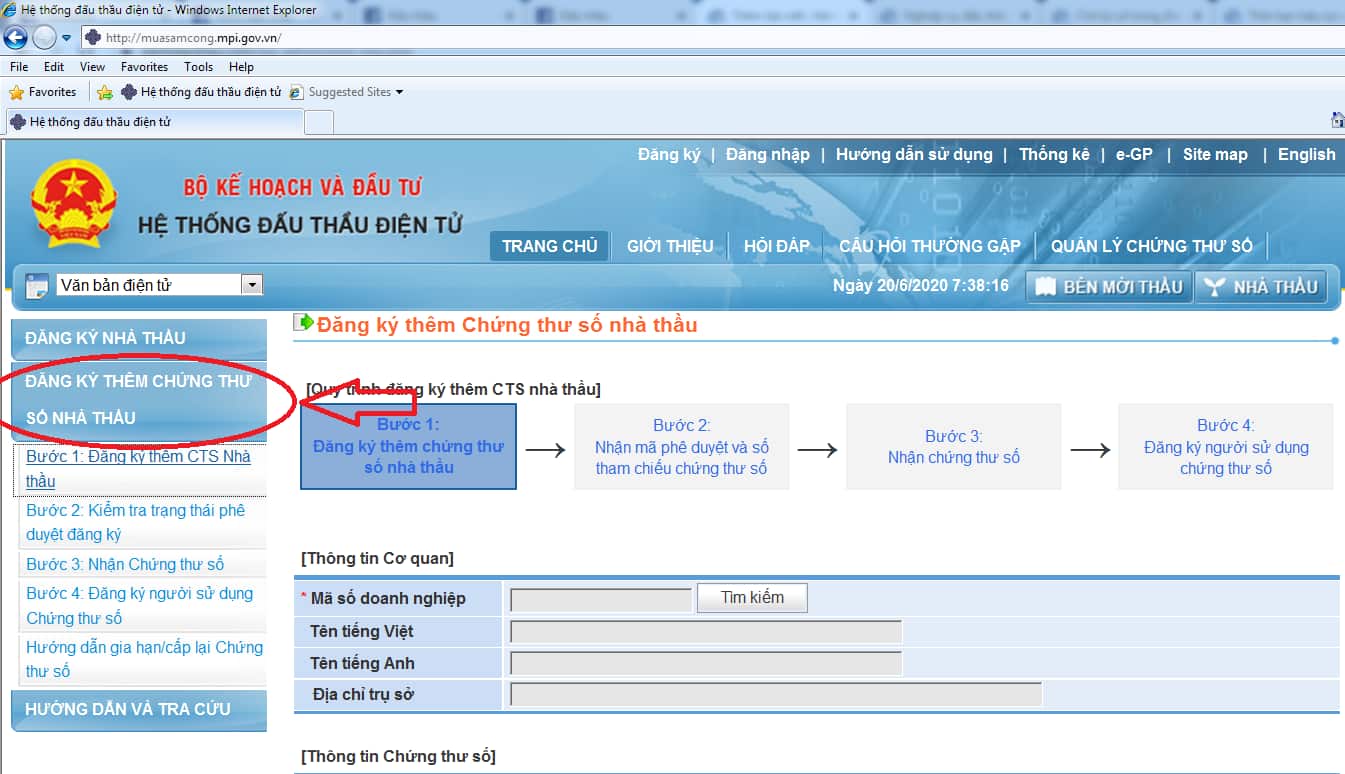Screen dimensions: 1345x774
Task: Open the Bên mời thầu section
Action: [1108, 287]
